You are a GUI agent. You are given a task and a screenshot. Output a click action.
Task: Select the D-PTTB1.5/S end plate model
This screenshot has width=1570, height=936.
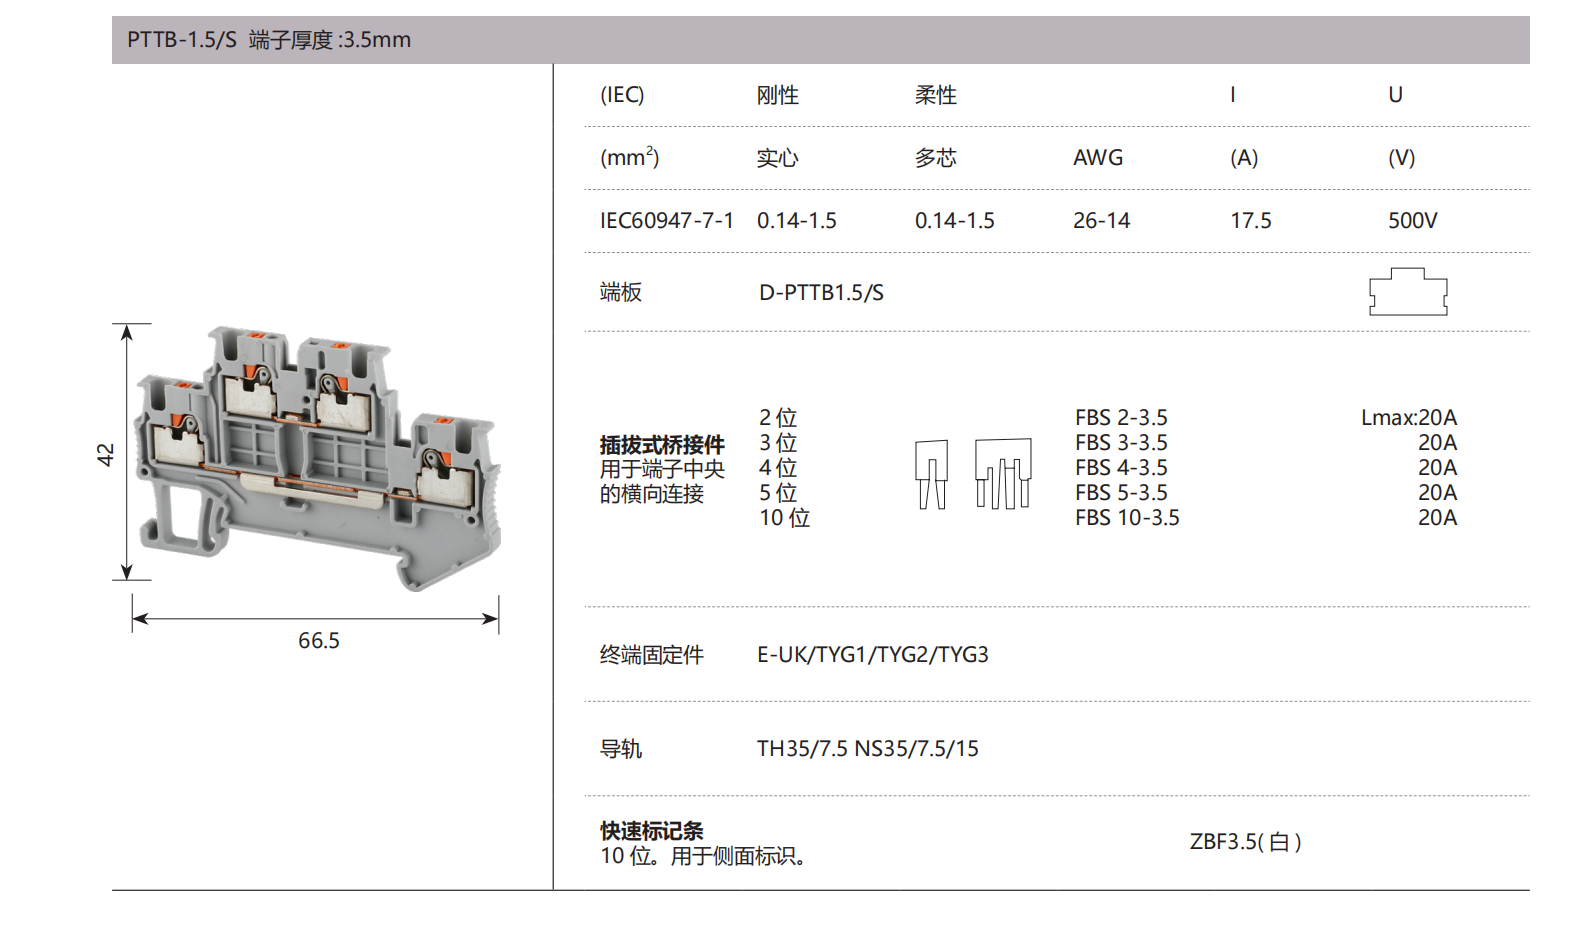click(x=821, y=293)
